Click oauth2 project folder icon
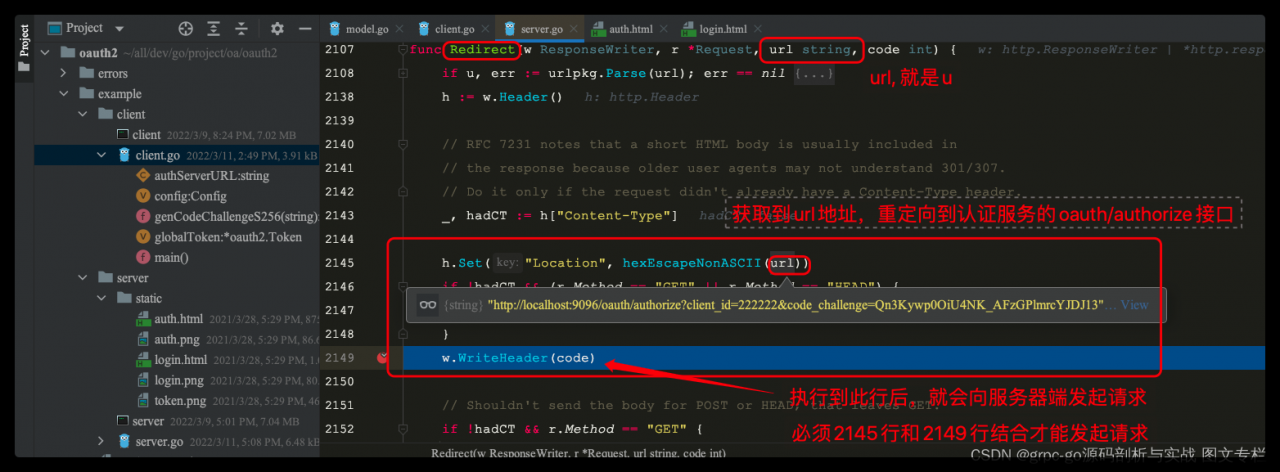1280x472 pixels. 67,53
